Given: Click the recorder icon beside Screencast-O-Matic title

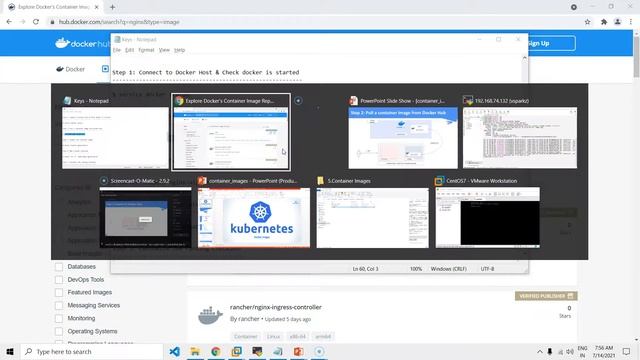Looking at the screenshot, I should click(104, 180).
